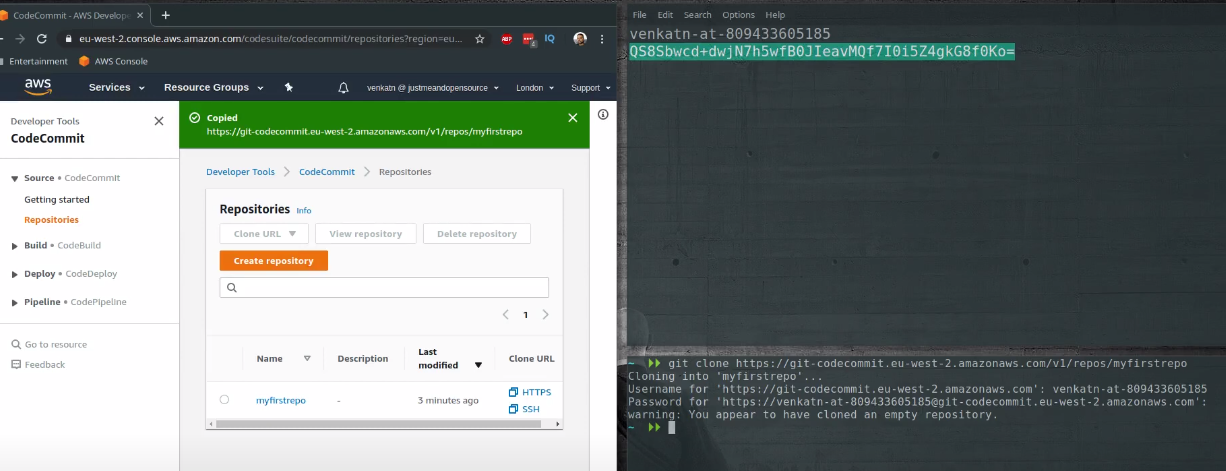
Task: Copy the HTTPS clone URL
Action: (530, 392)
